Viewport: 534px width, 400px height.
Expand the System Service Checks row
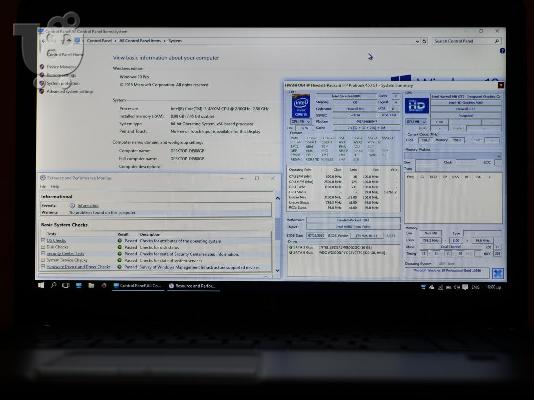click(x=43, y=260)
